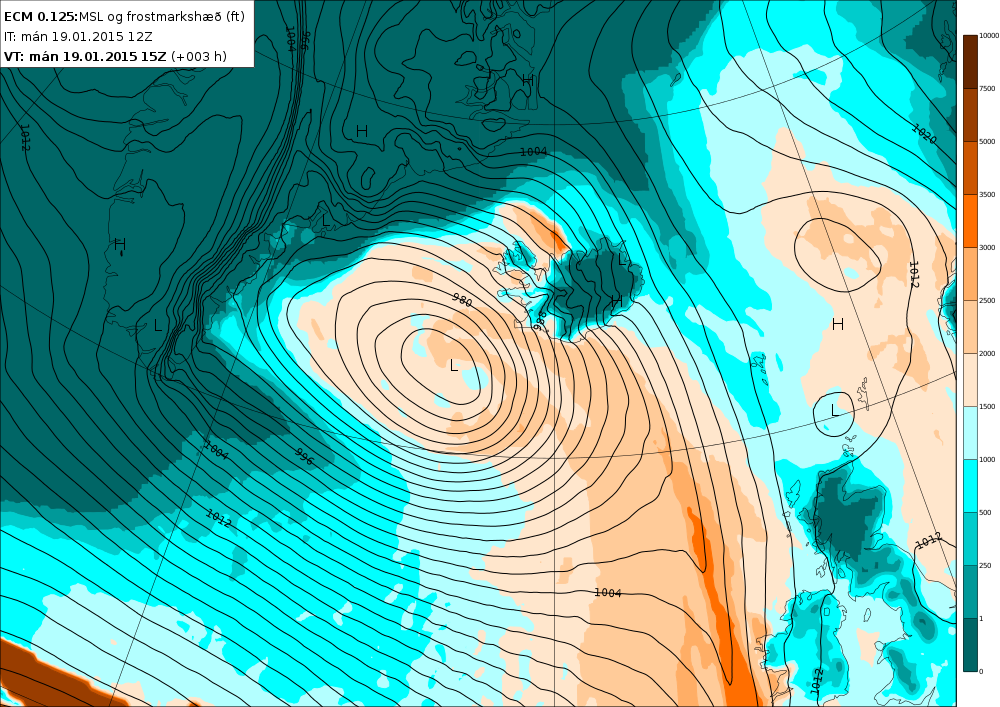1000x707 pixels.
Task: Click the H marker in the Norwegian Sea
Action: (838, 324)
